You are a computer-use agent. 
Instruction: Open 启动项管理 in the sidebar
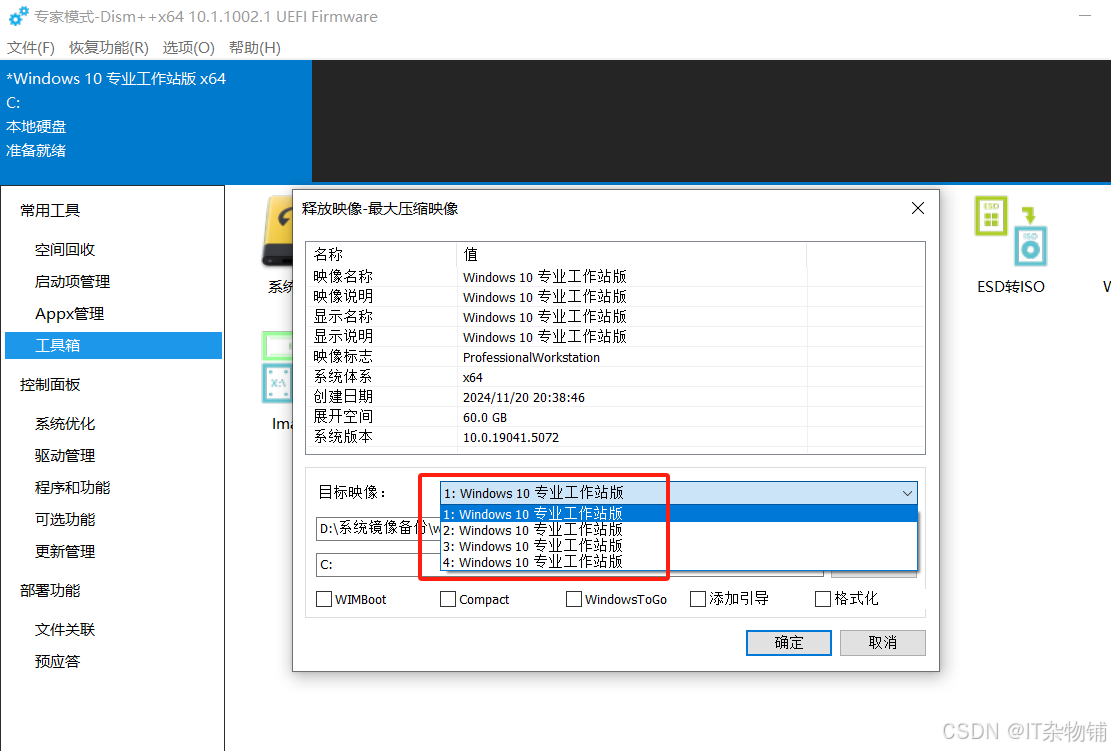[72, 281]
